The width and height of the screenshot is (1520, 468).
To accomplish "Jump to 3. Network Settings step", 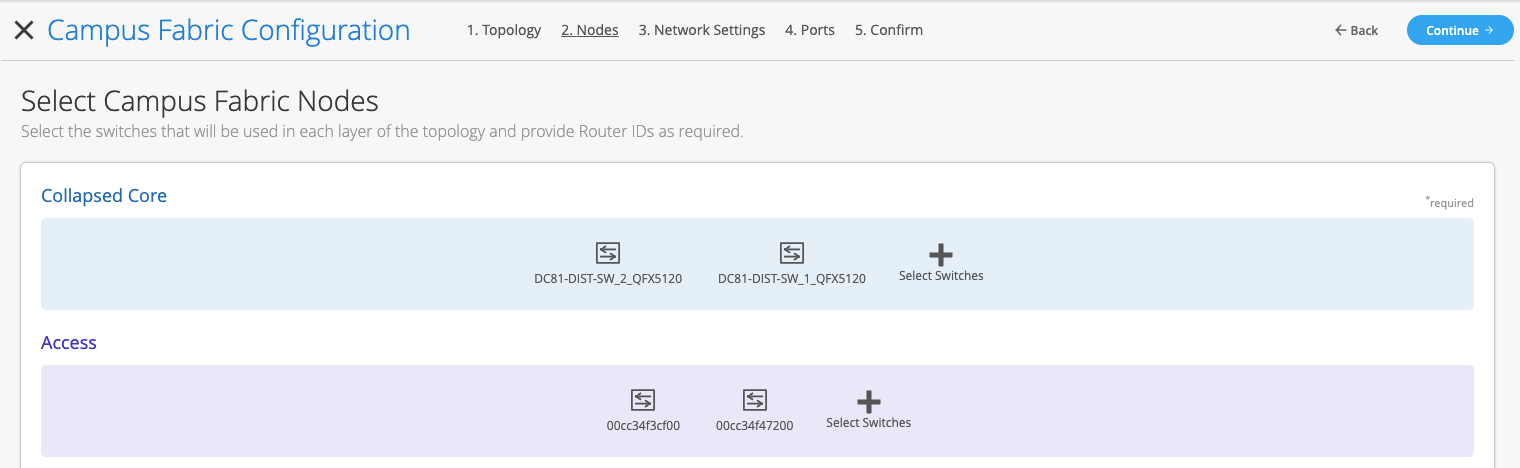I will coord(701,30).
